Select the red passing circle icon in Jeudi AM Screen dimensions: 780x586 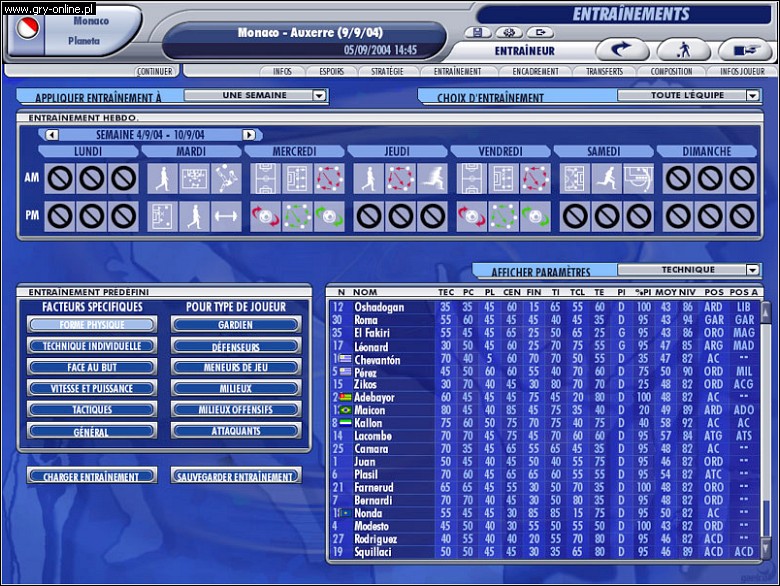coord(400,179)
